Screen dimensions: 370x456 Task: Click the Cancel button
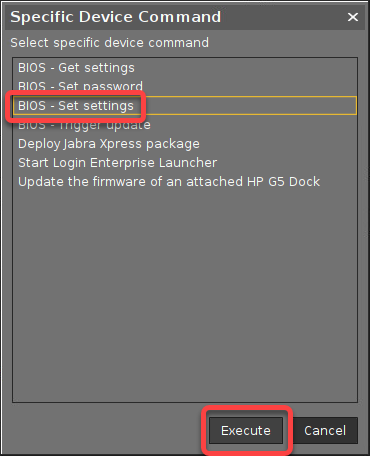coord(325,430)
